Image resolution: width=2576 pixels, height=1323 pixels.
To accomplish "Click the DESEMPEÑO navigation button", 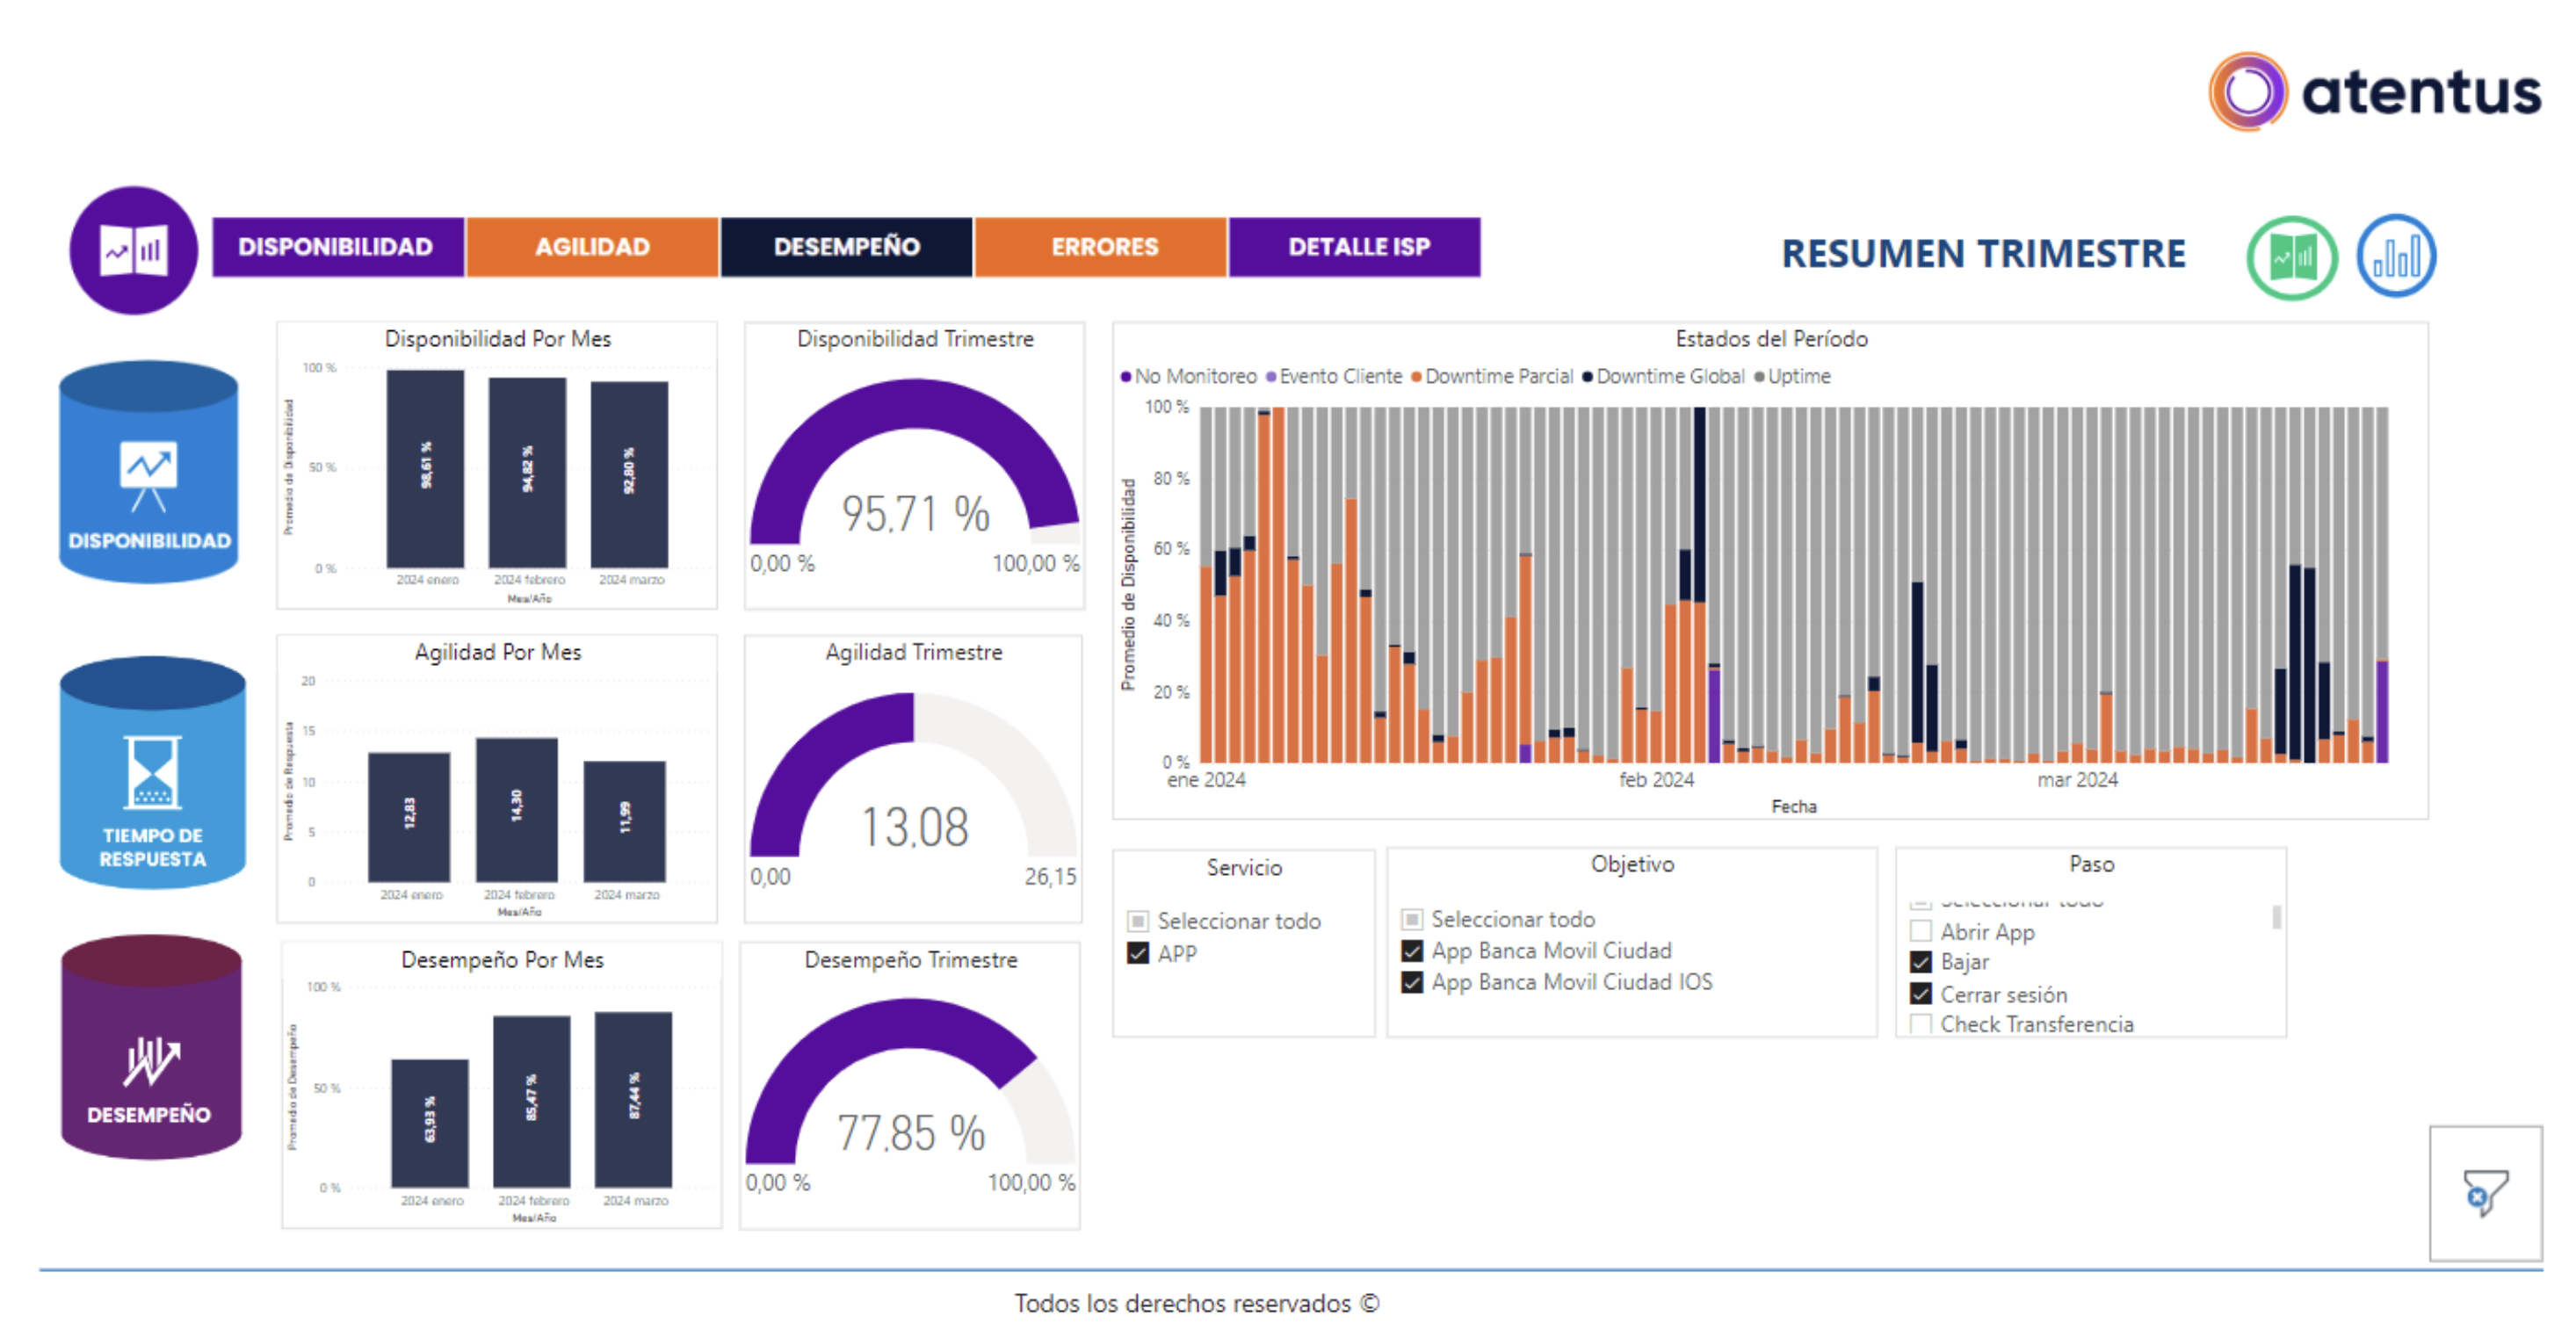I will coord(846,247).
